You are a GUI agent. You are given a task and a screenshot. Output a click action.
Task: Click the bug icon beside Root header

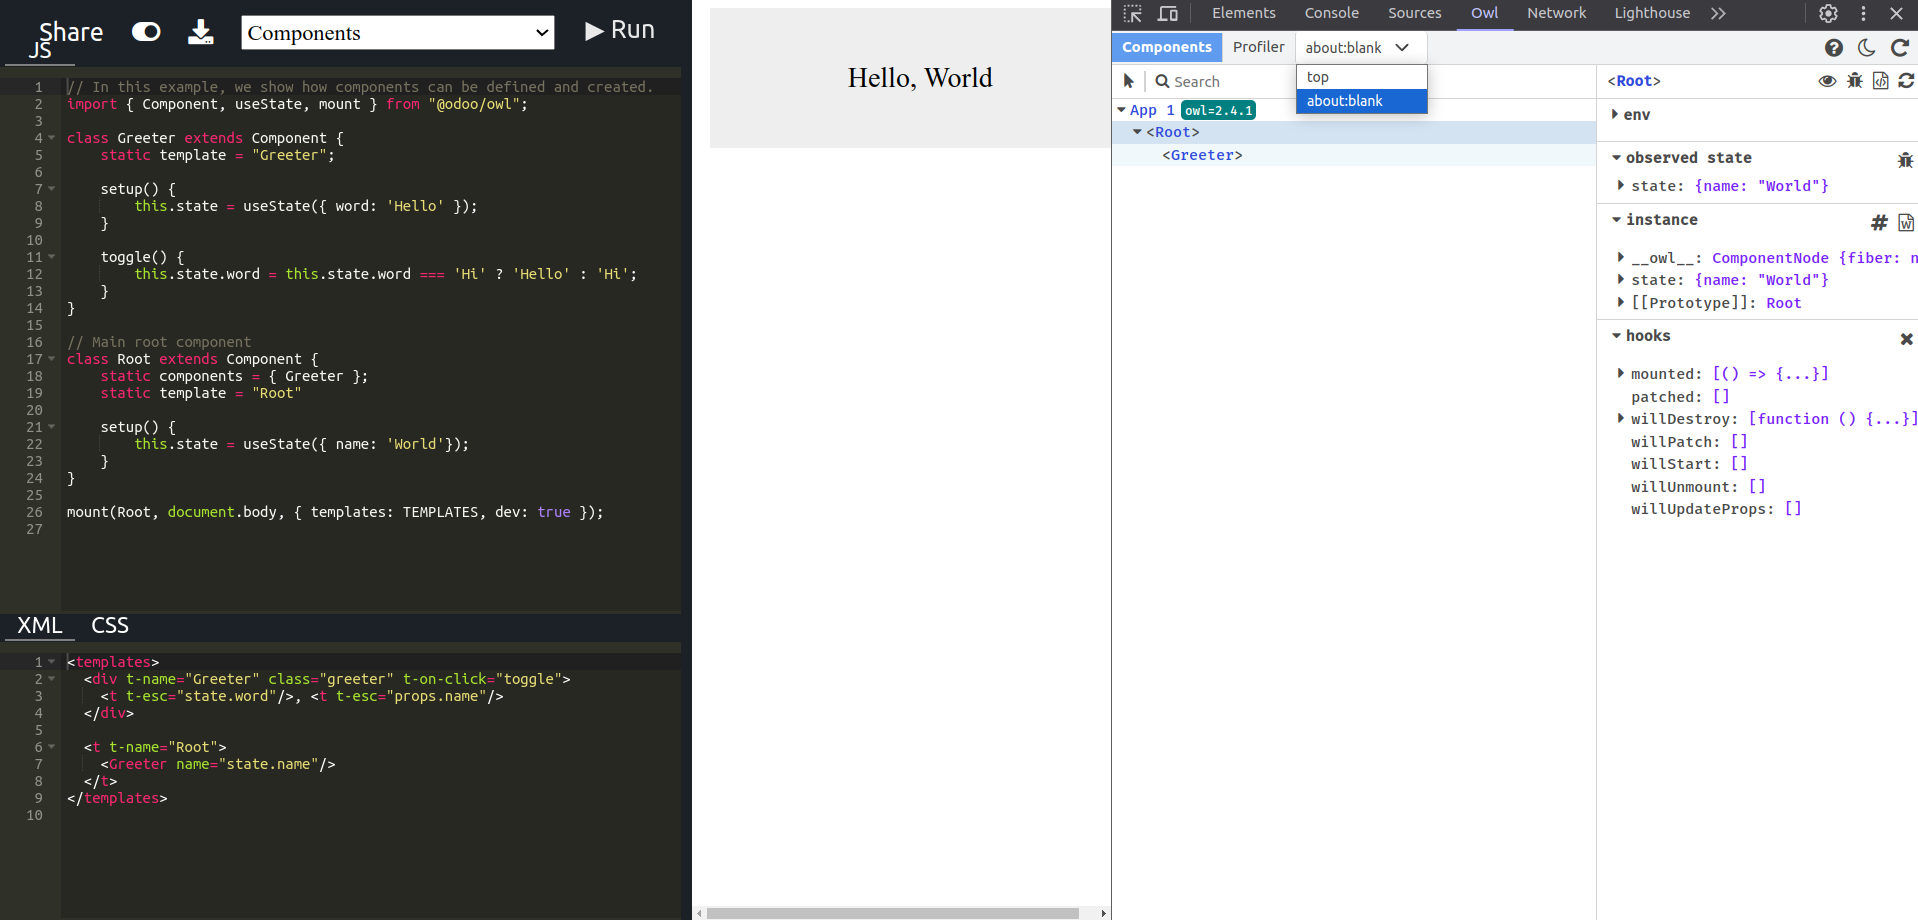(x=1854, y=81)
